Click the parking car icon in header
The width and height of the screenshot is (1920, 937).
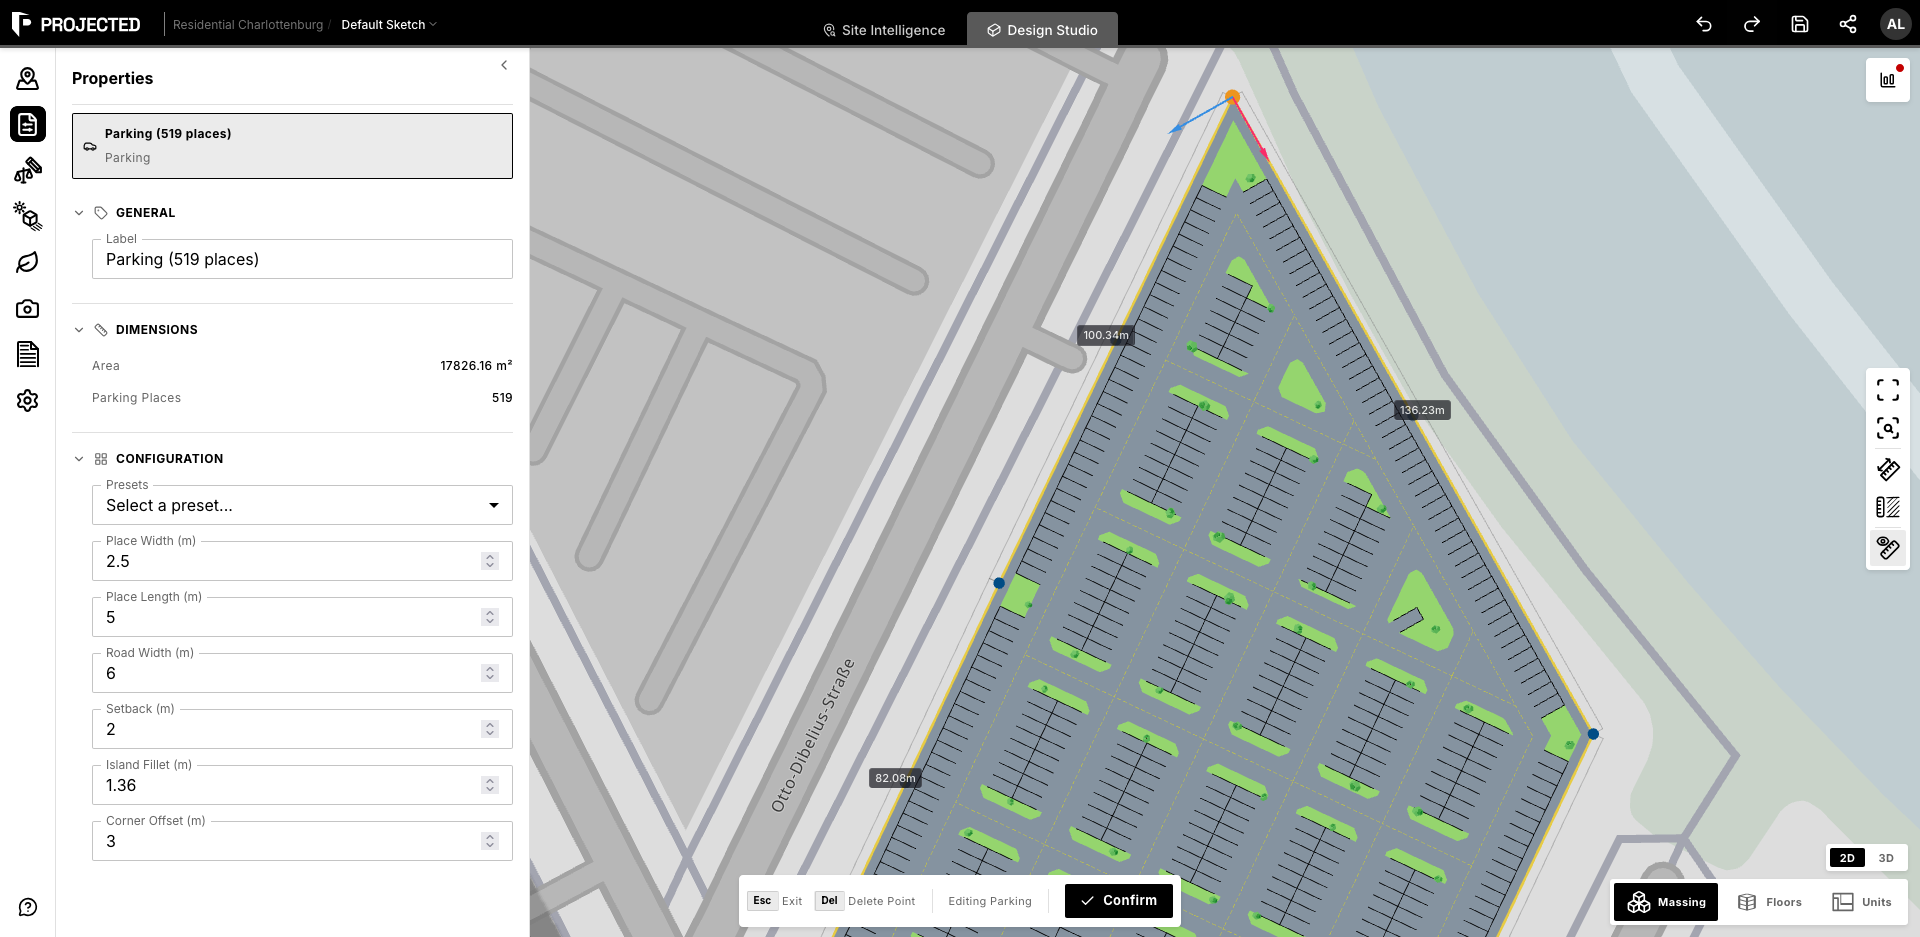coord(90,146)
